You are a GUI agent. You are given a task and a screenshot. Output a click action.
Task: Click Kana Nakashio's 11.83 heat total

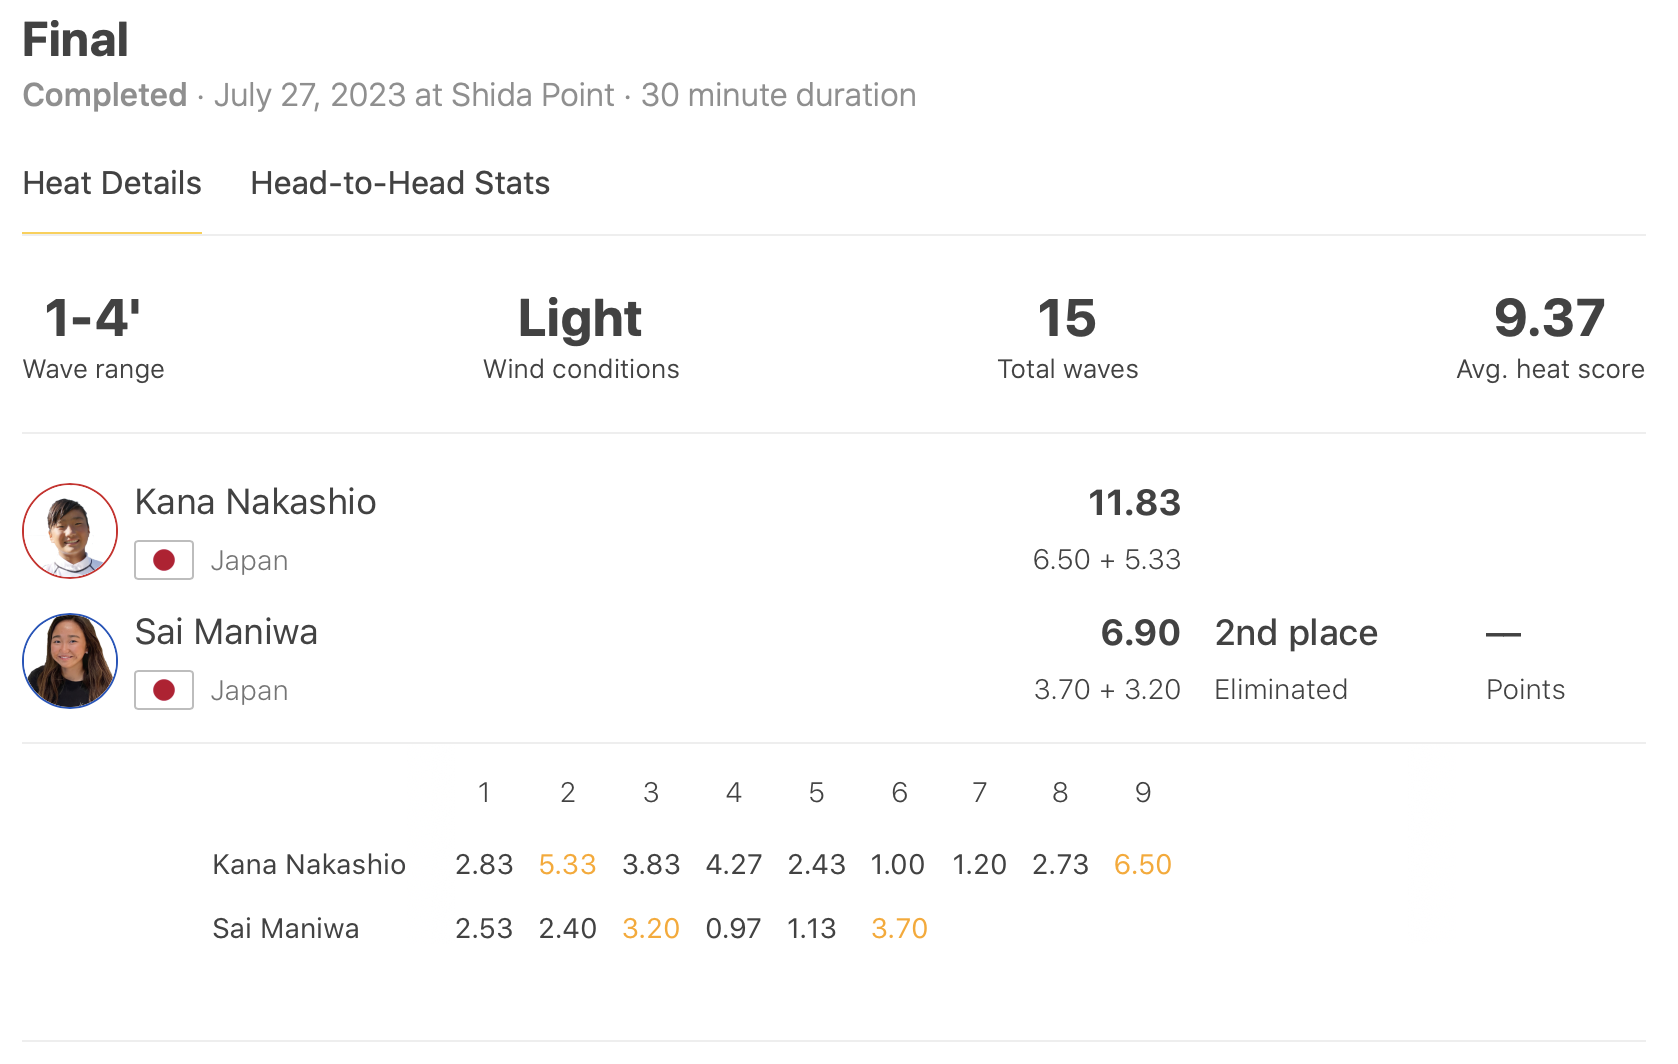1134,503
